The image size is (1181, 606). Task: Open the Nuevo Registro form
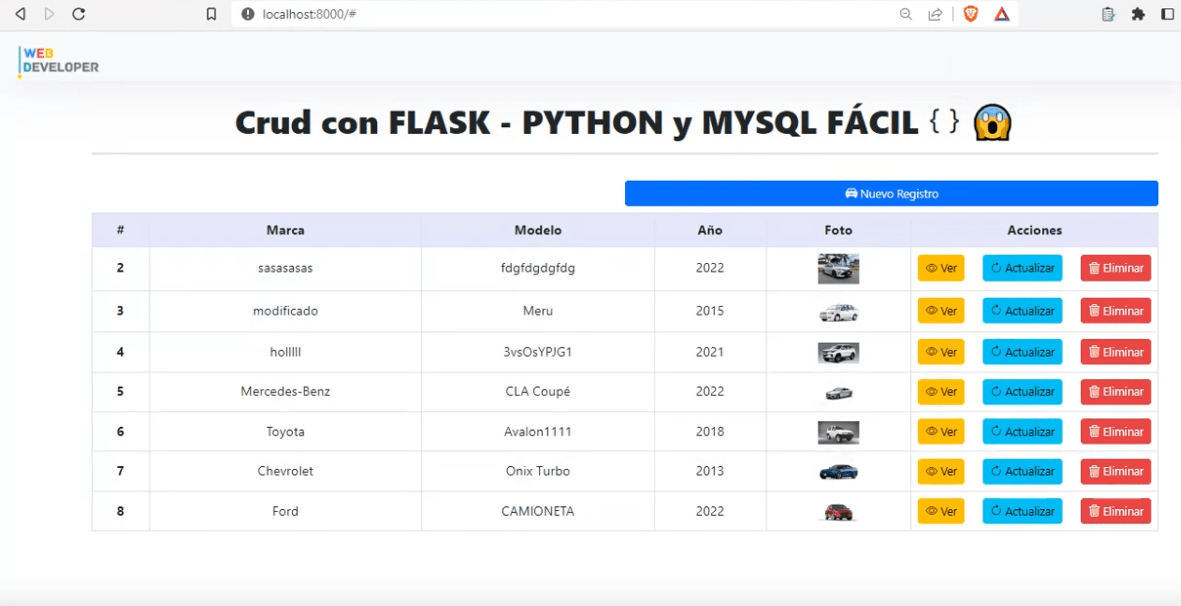pyautogui.click(x=890, y=193)
